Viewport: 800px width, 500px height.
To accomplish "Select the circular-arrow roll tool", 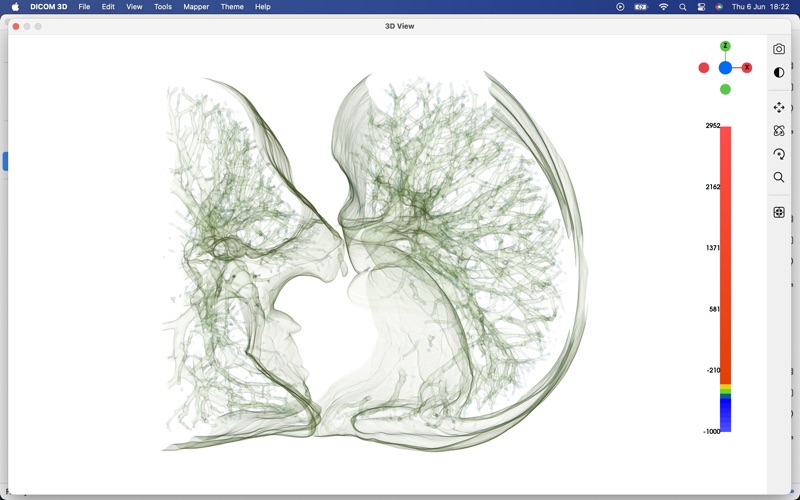I will tap(779, 154).
